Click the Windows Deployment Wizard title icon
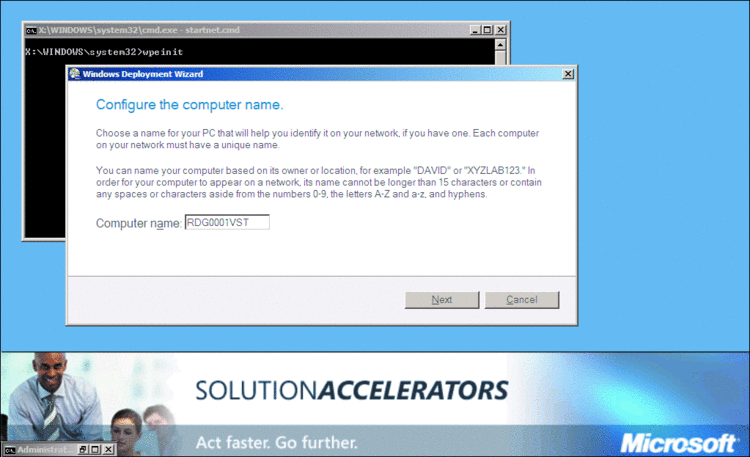The width and height of the screenshot is (750, 457). pos(75,74)
